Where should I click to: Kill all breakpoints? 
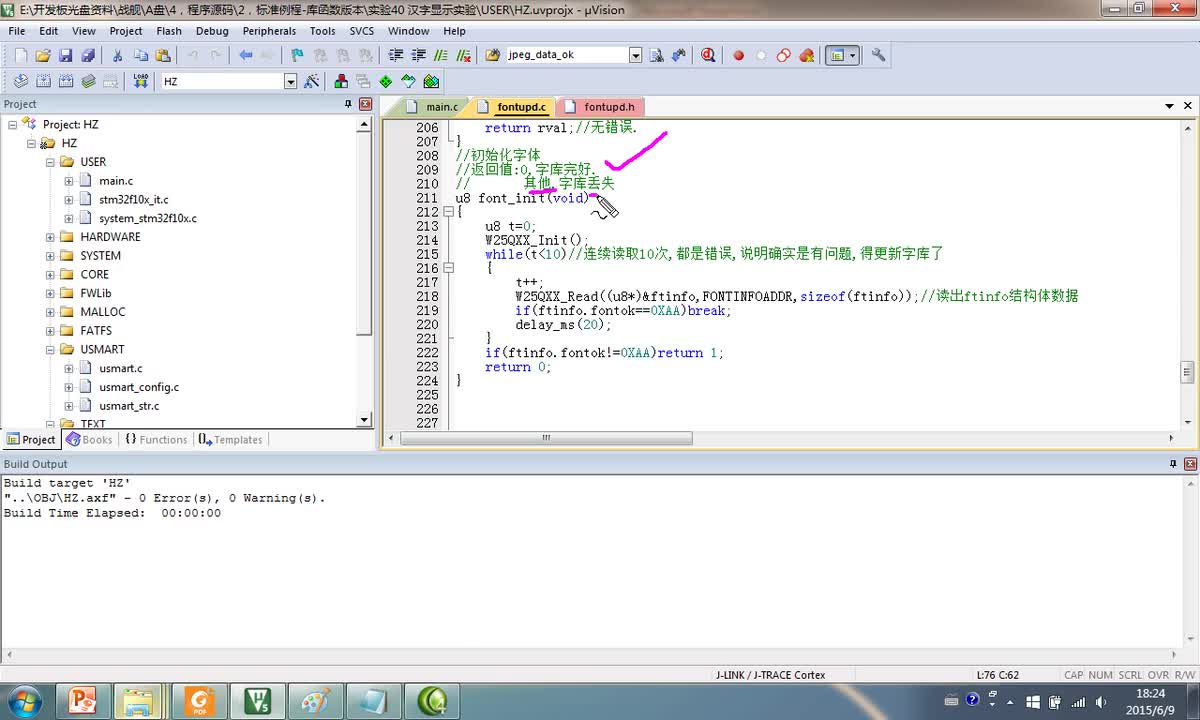pos(806,56)
